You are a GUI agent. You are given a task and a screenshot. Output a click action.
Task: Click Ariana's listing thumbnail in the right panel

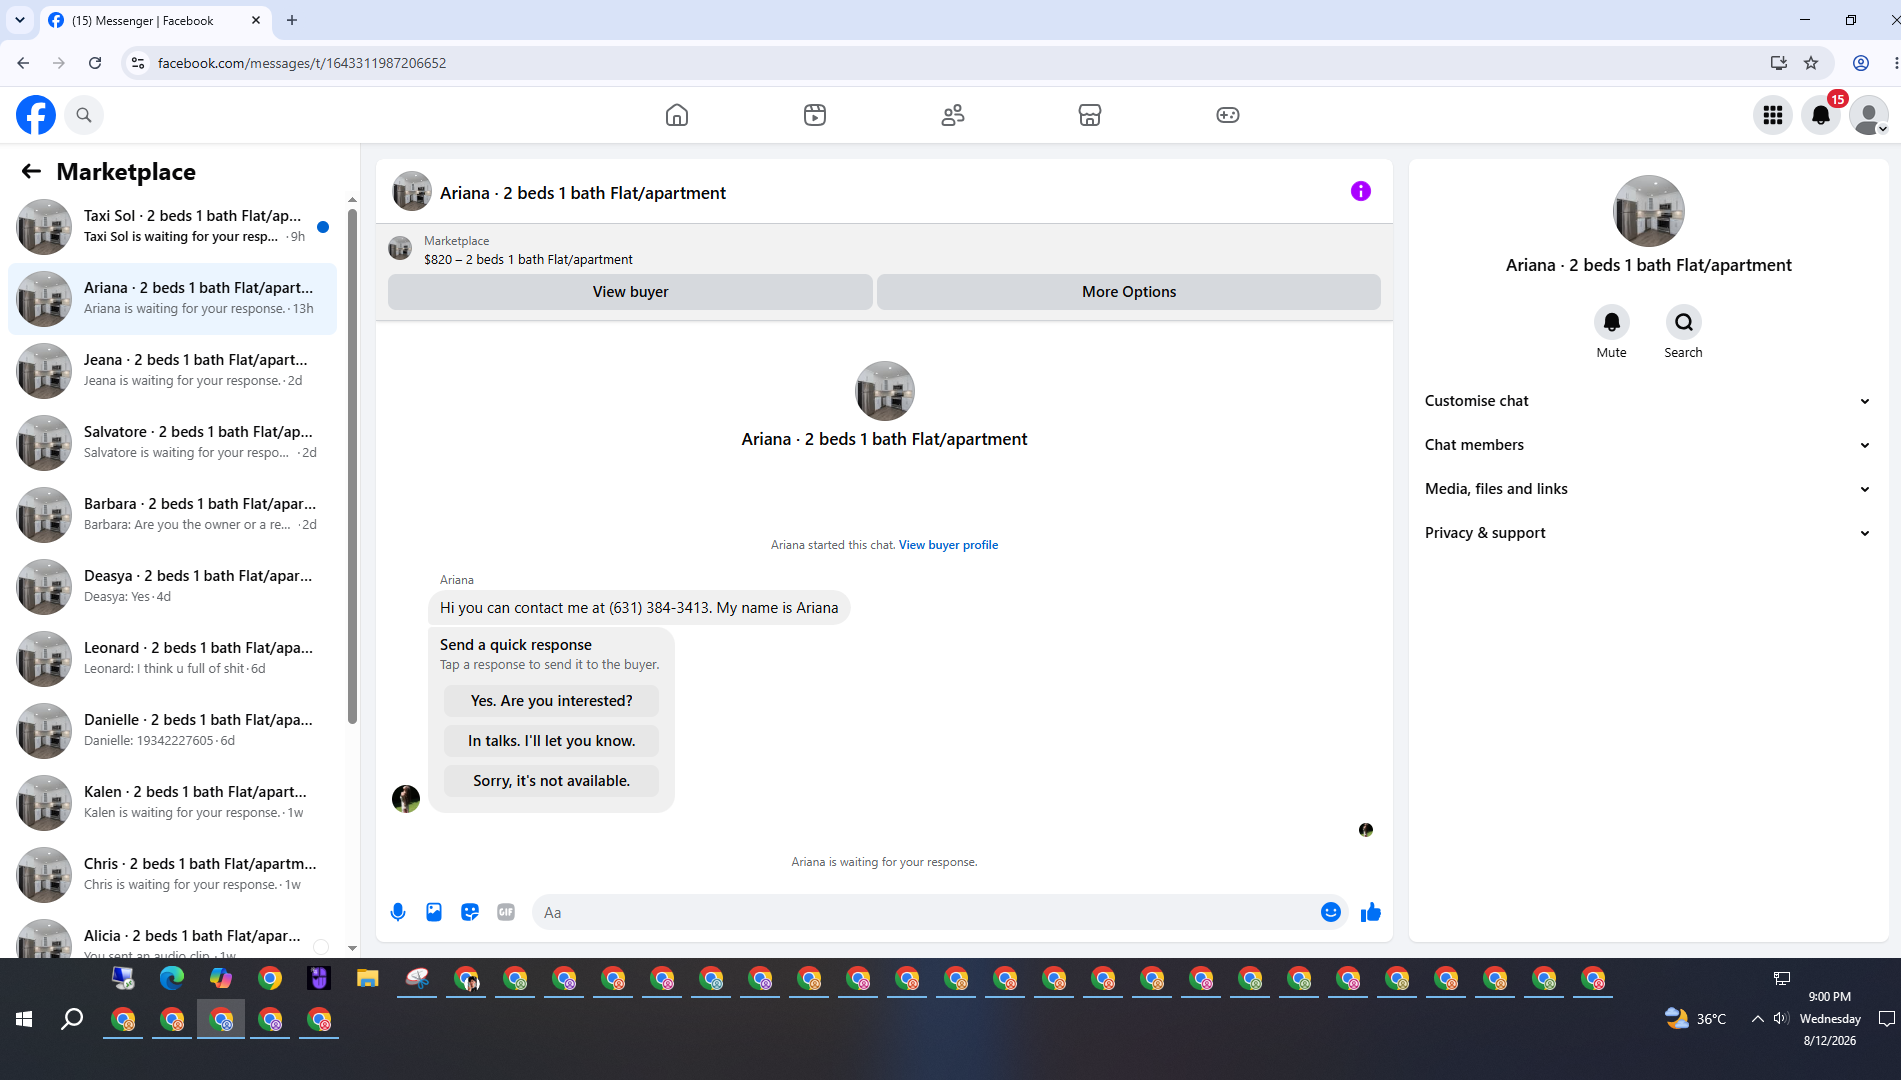1648,211
